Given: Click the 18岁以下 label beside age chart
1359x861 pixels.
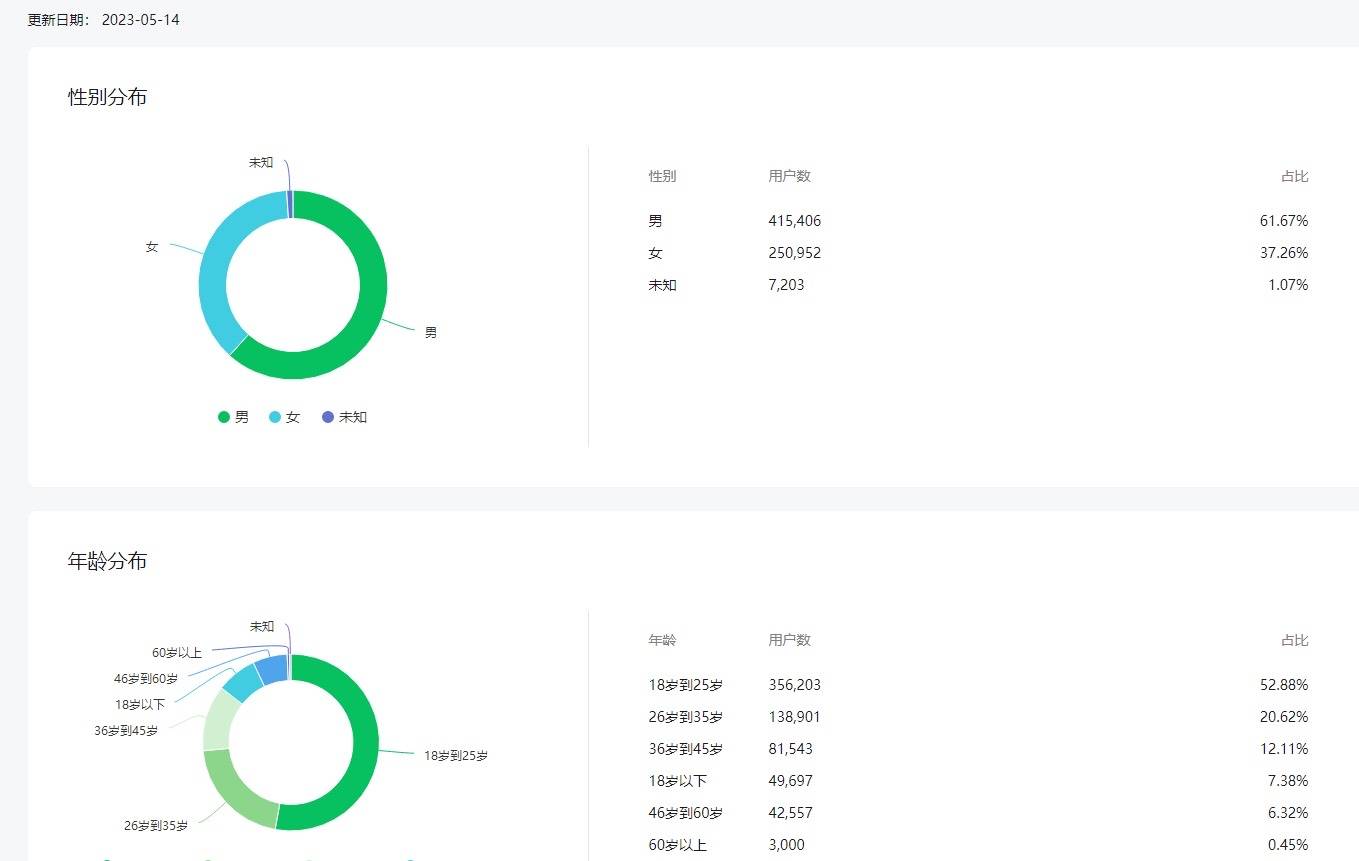Looking at the screenshot, I should [x=140, y=704].
